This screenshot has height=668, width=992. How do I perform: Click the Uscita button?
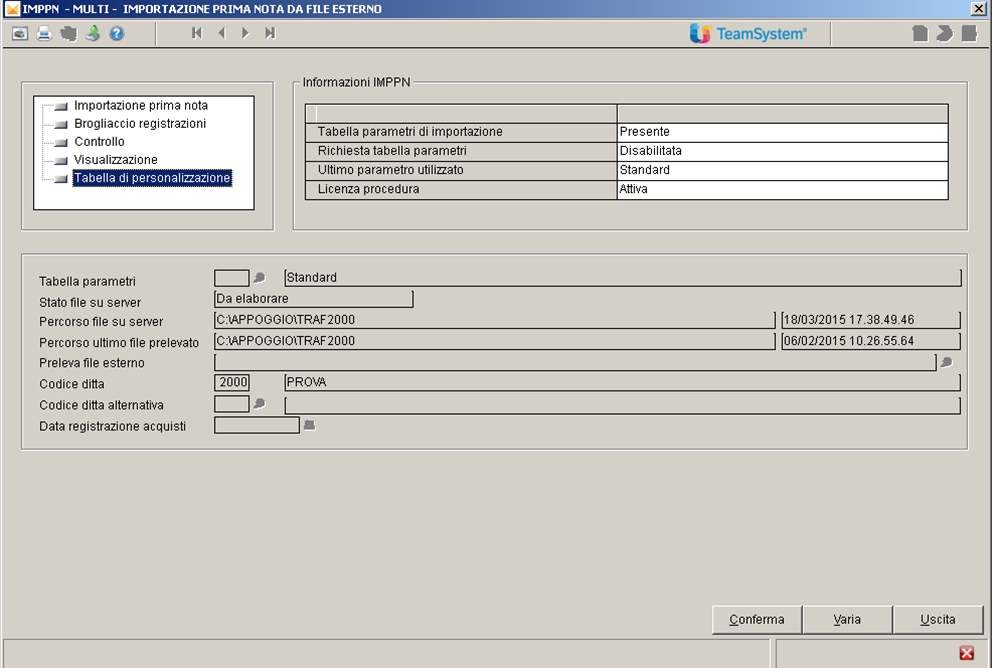(938, 620)
